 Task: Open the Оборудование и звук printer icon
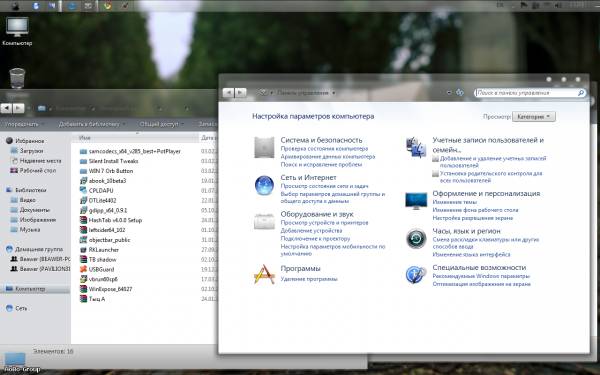click(264, 221)
